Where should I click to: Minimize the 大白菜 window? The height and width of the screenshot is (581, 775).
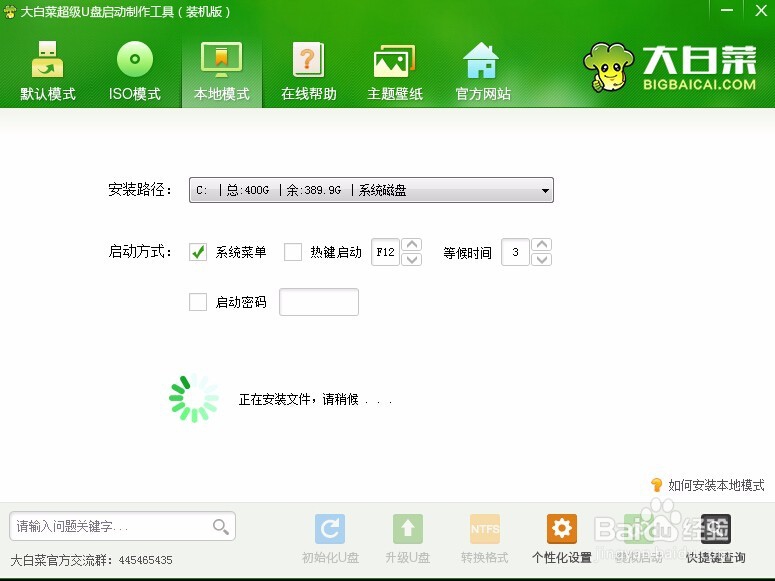click(727, 10)
